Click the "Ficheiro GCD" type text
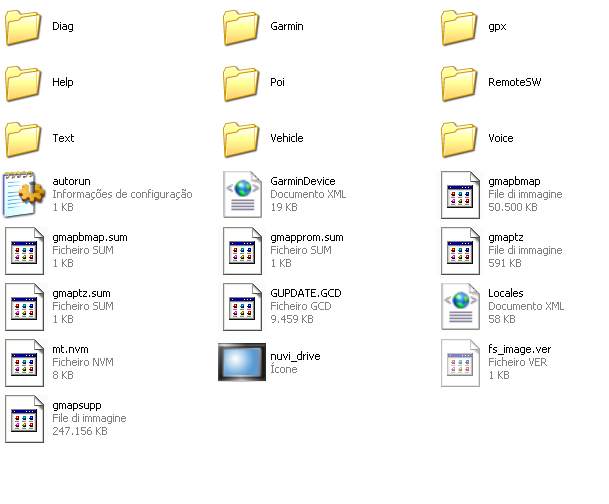The height and width of the screenshot is (504, 609). point(301,306)
